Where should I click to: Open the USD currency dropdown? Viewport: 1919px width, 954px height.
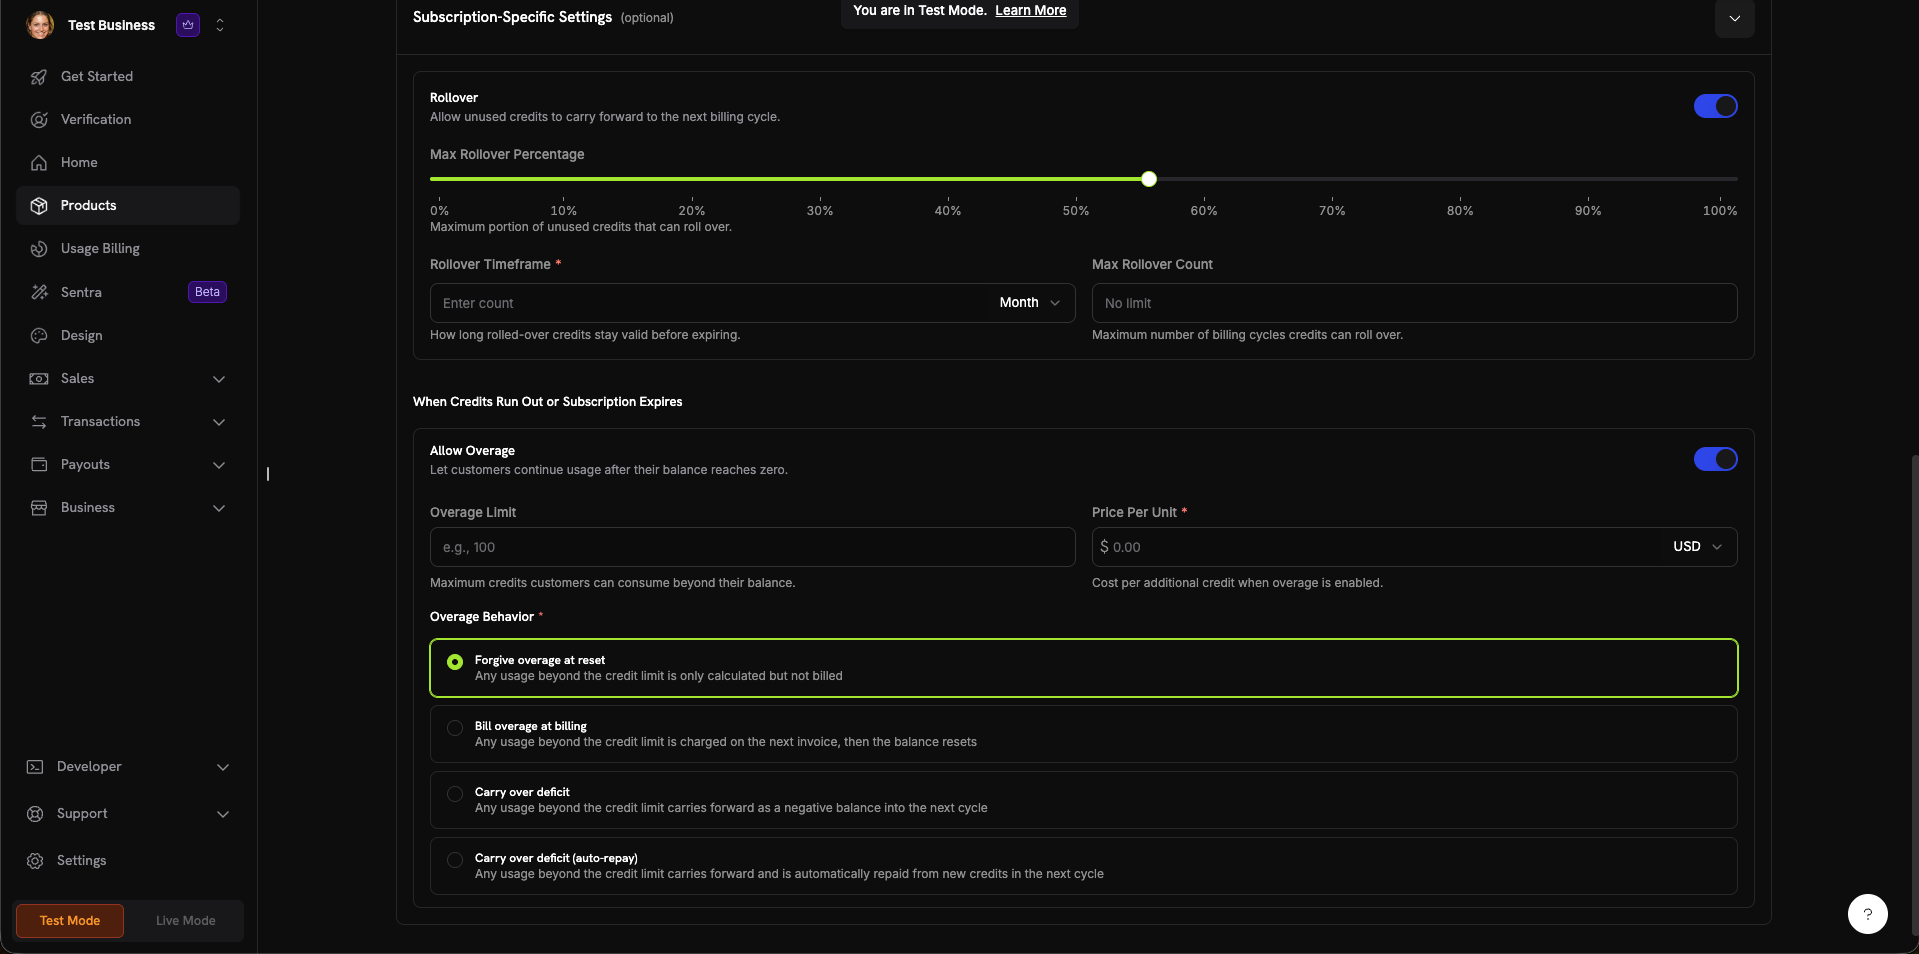pyautogui.click(x=1695, y=547)
